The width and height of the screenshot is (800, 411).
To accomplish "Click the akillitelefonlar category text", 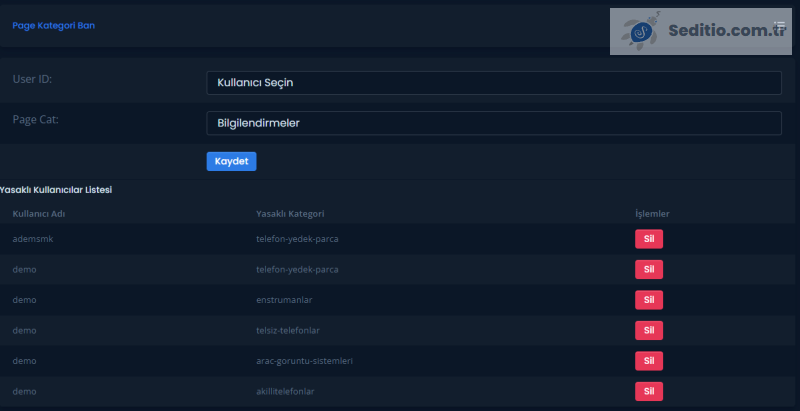I will click(285, 392).
